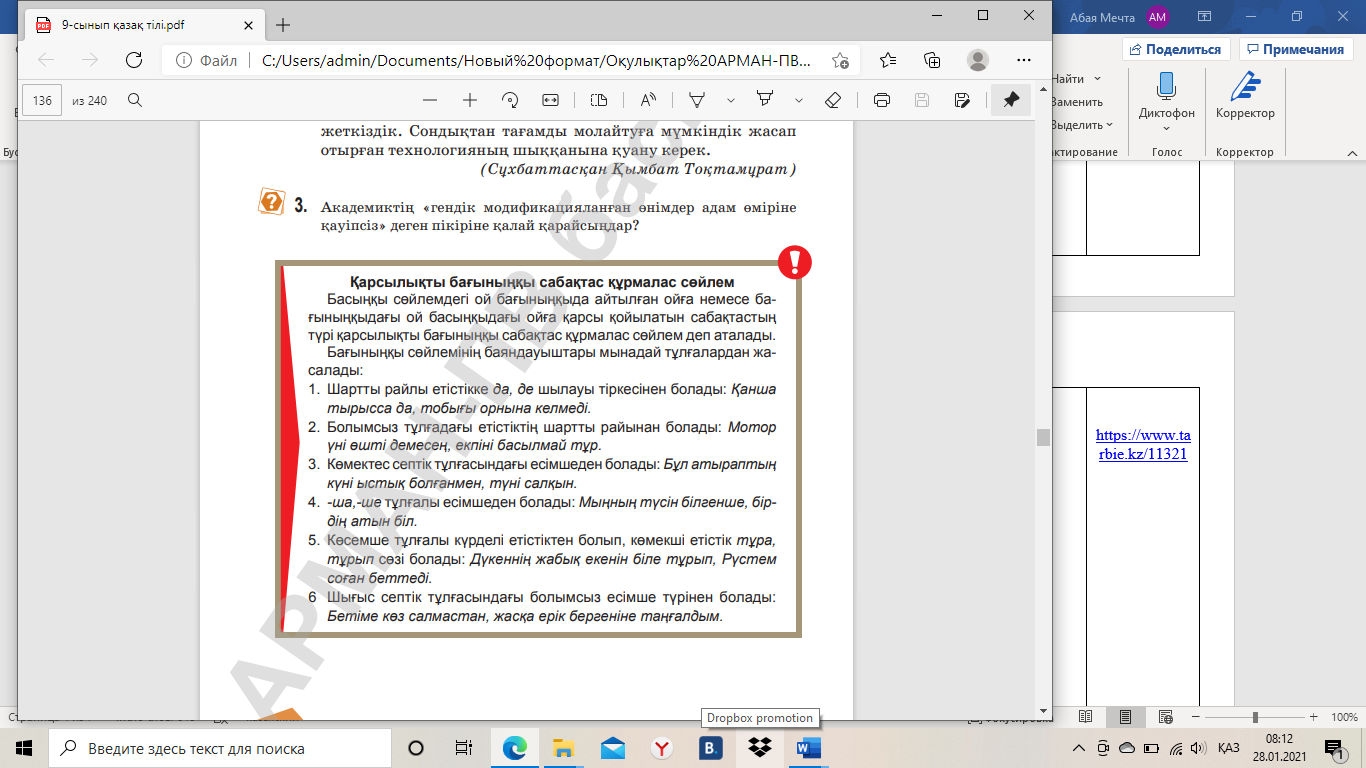
Task: Open the Корректор tool in Word
Action: (1245, 97)
